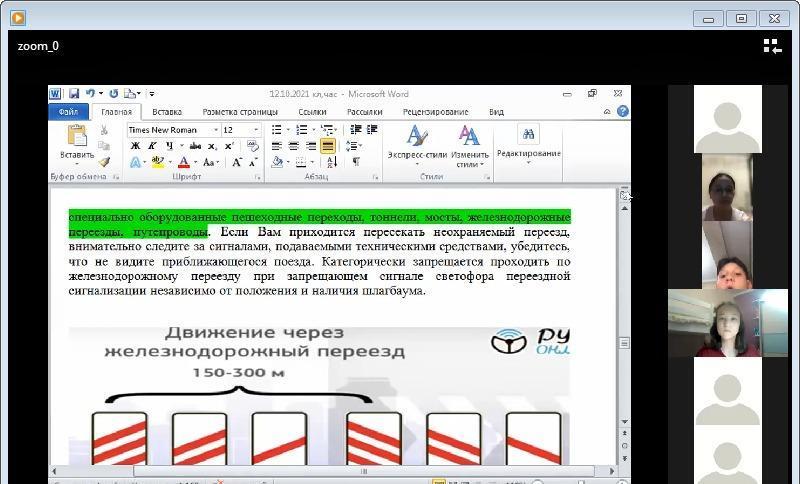Click the Save icon in quick access toolbar
Viewport: 800px width, 484px height.
(73, 94)
